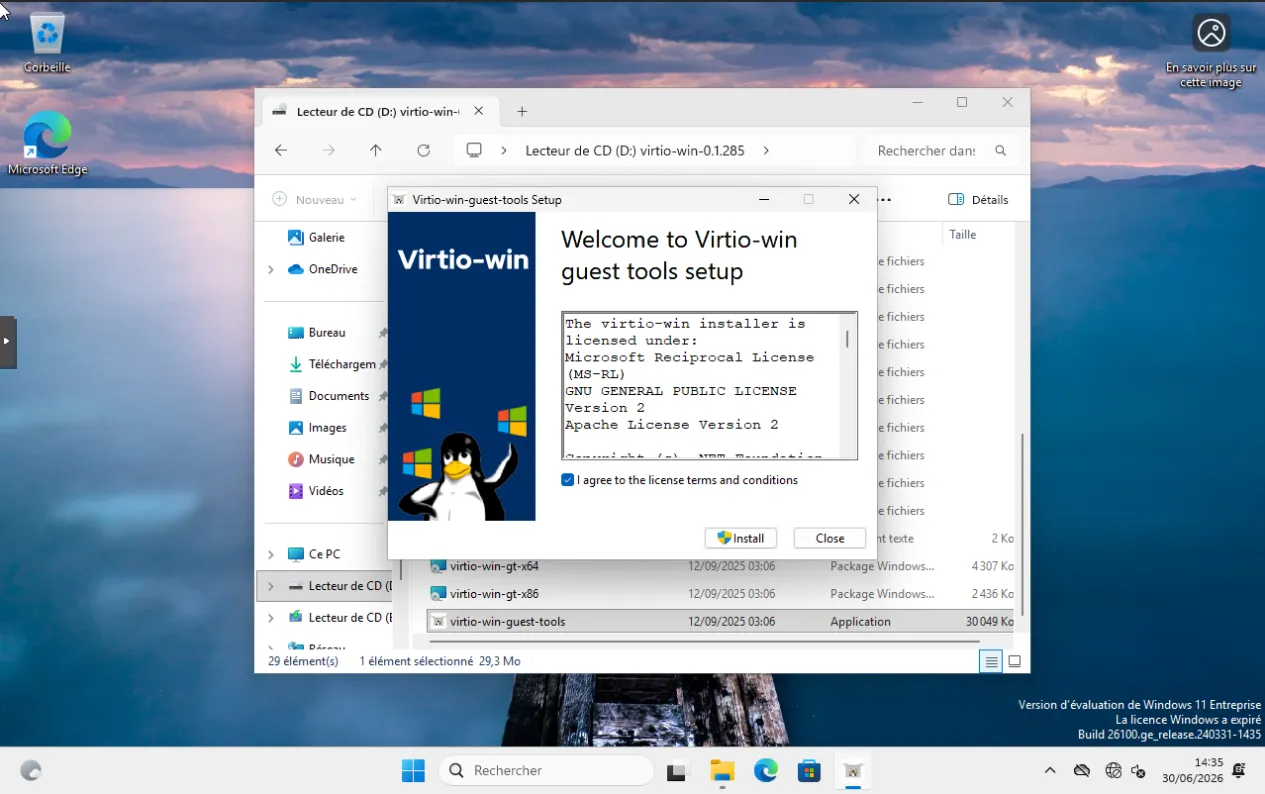Open the widgets button on the taskbar
Viewport: 1265px width, 794px height.
(x=31, y=770)
